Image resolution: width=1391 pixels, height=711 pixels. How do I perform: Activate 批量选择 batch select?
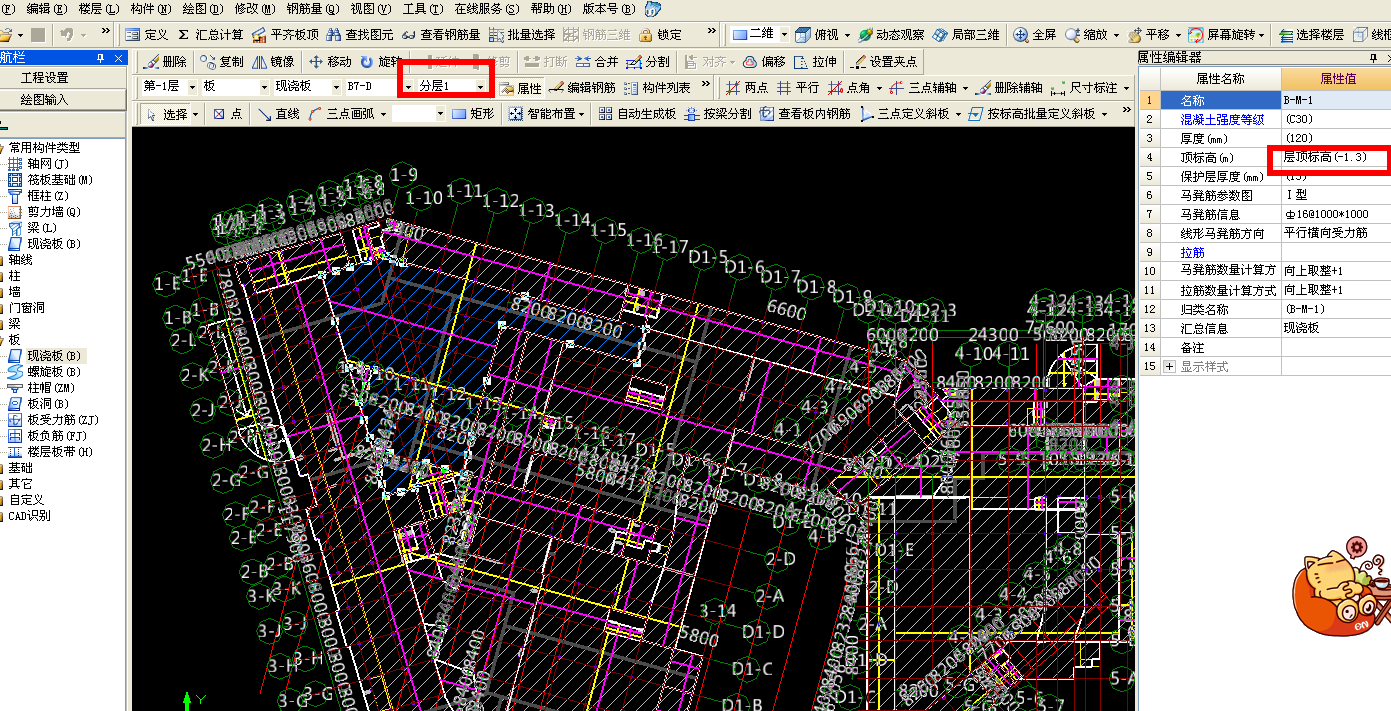pos(521,34)
